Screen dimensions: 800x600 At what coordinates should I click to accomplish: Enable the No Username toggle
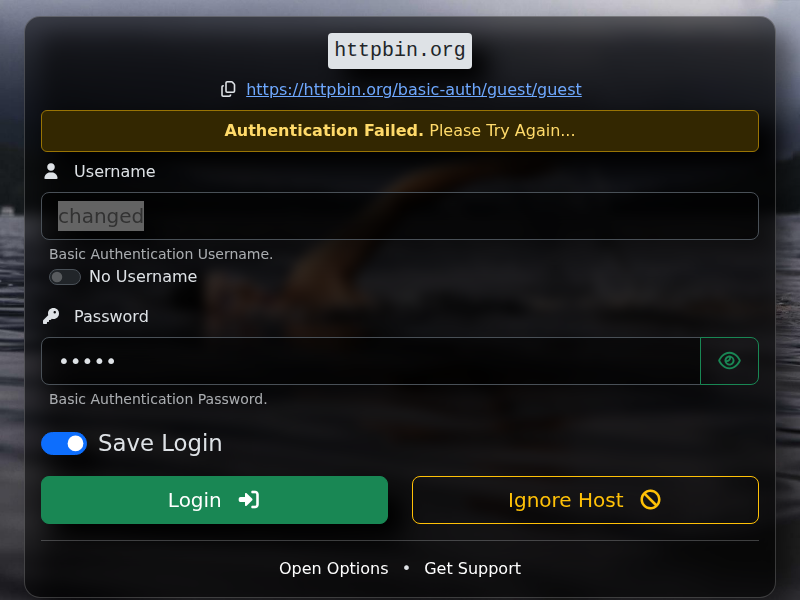point(65,277)
